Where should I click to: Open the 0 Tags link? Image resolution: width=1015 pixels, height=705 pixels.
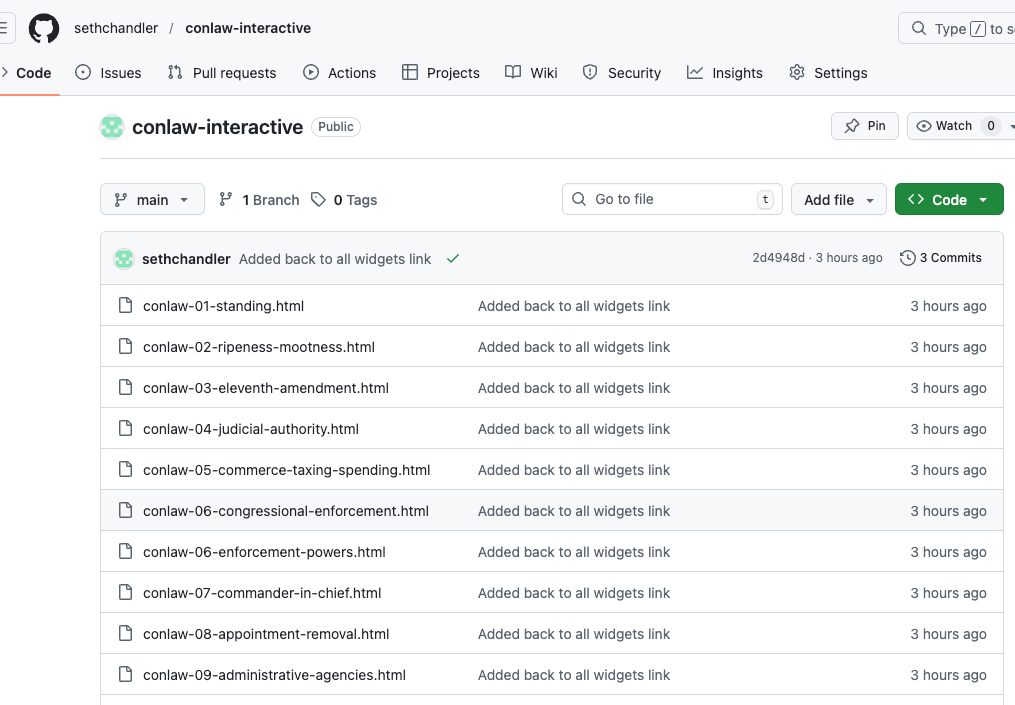tap(344, 200)
